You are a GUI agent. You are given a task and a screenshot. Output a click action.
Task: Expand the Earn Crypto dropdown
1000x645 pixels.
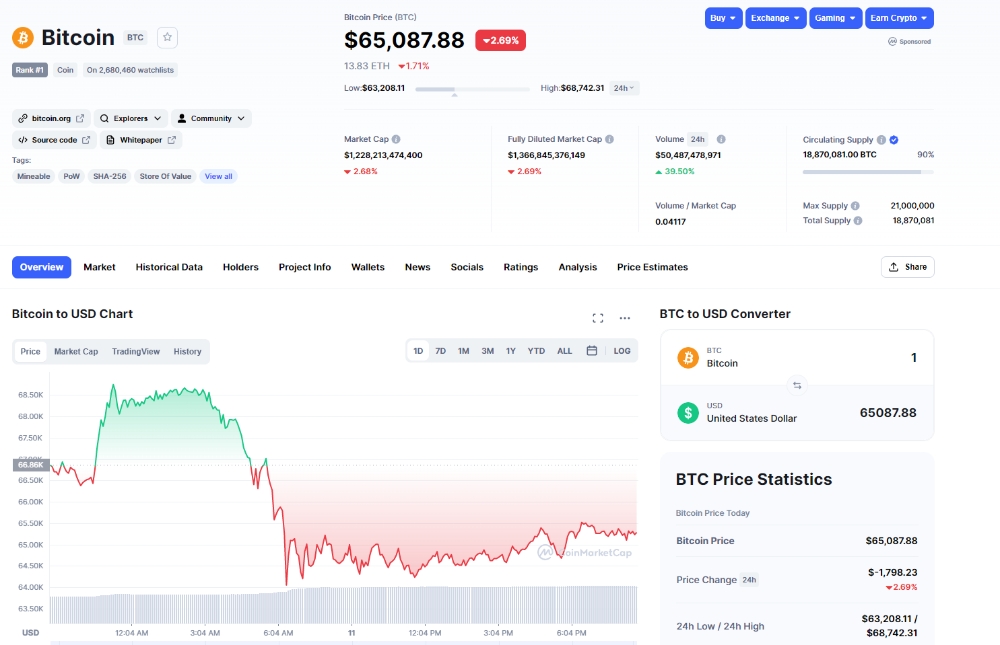899,18
